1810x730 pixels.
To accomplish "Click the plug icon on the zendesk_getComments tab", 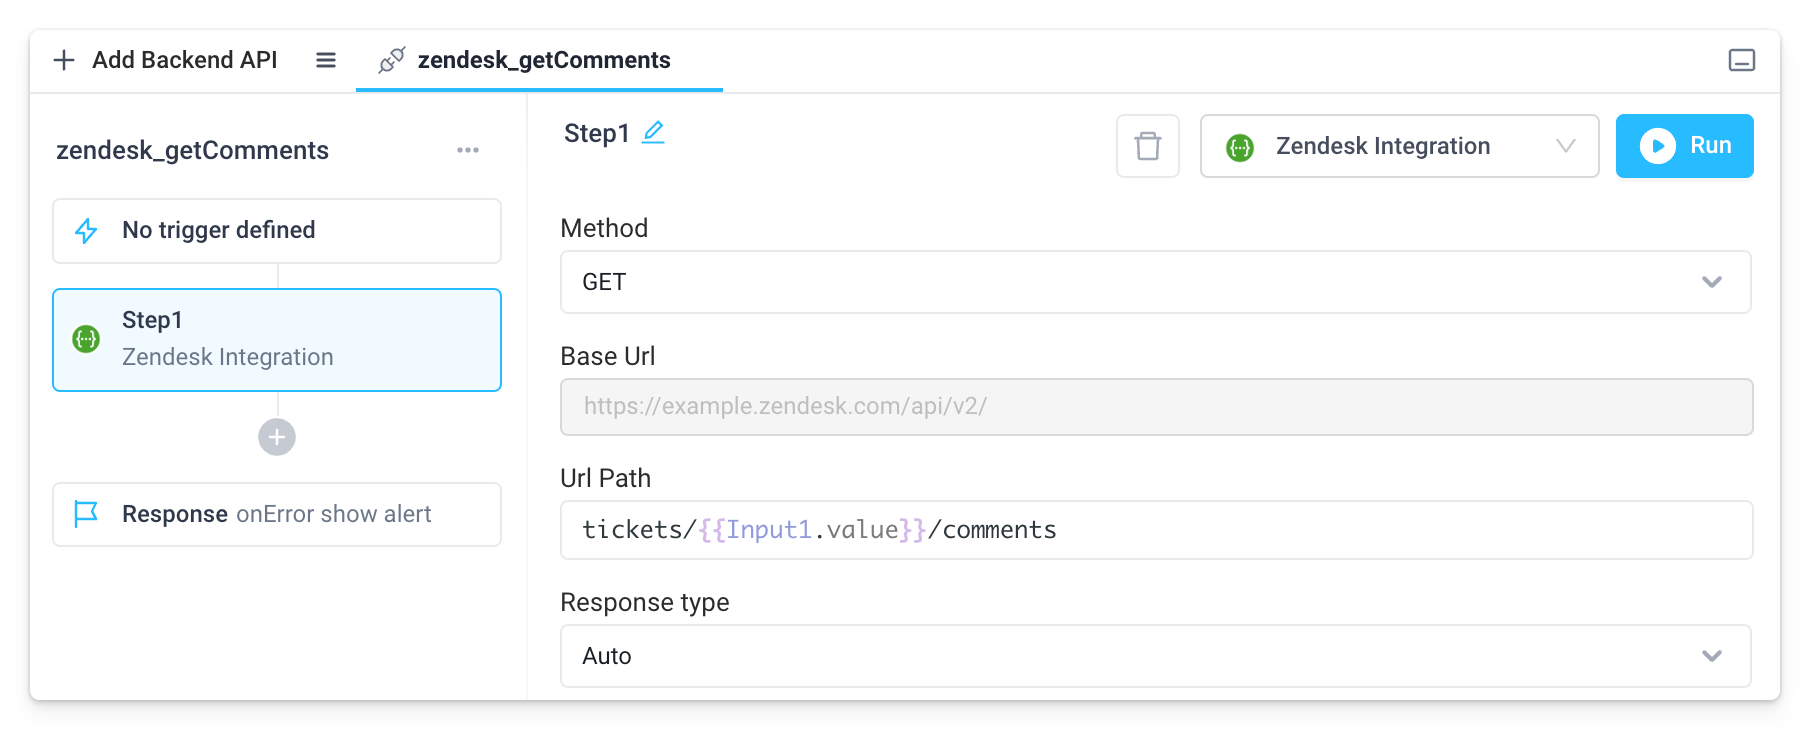I will point(392,60).
